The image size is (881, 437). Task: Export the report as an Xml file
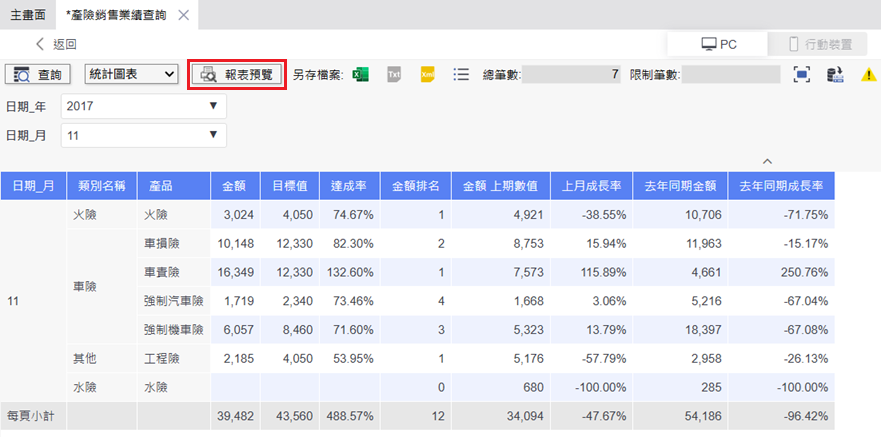tap(428, 74)
